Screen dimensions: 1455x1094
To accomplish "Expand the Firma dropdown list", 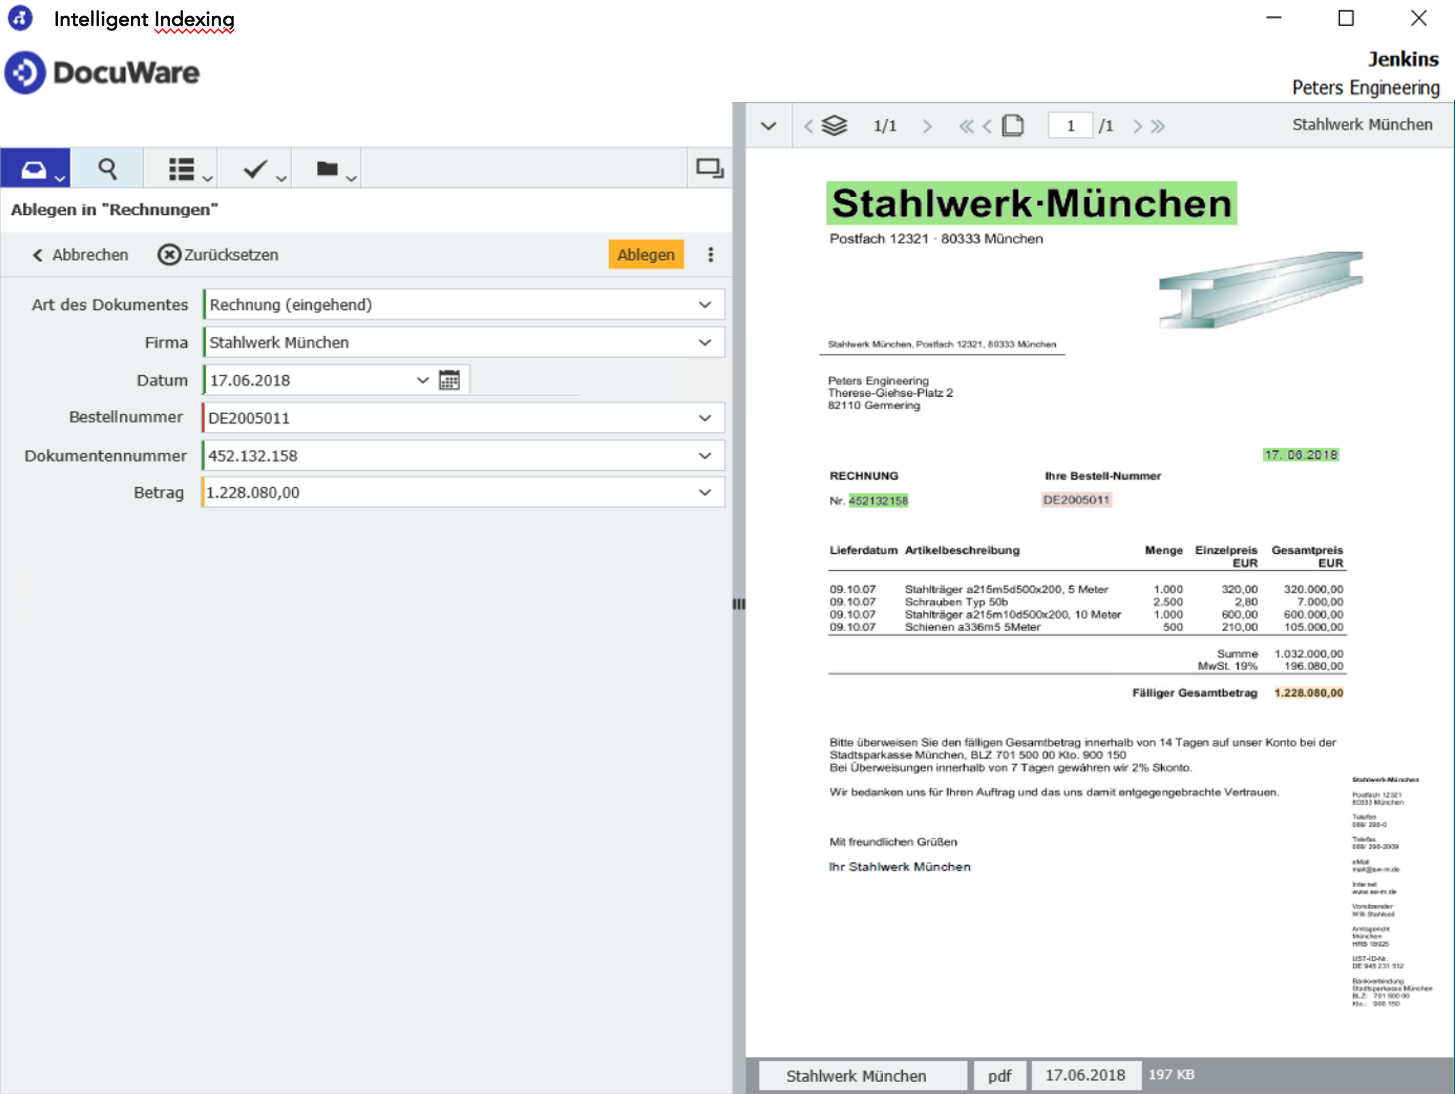I will point(705,343).
